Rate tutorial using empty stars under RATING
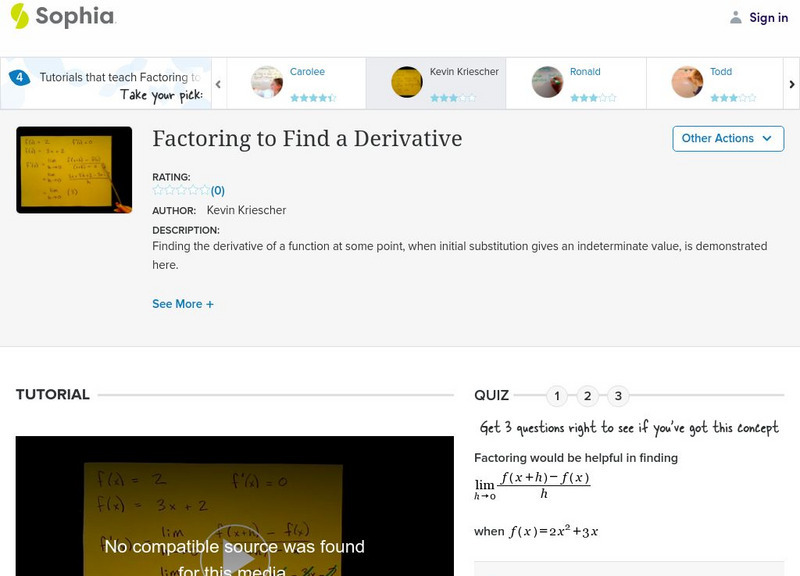 coord(181,190)
